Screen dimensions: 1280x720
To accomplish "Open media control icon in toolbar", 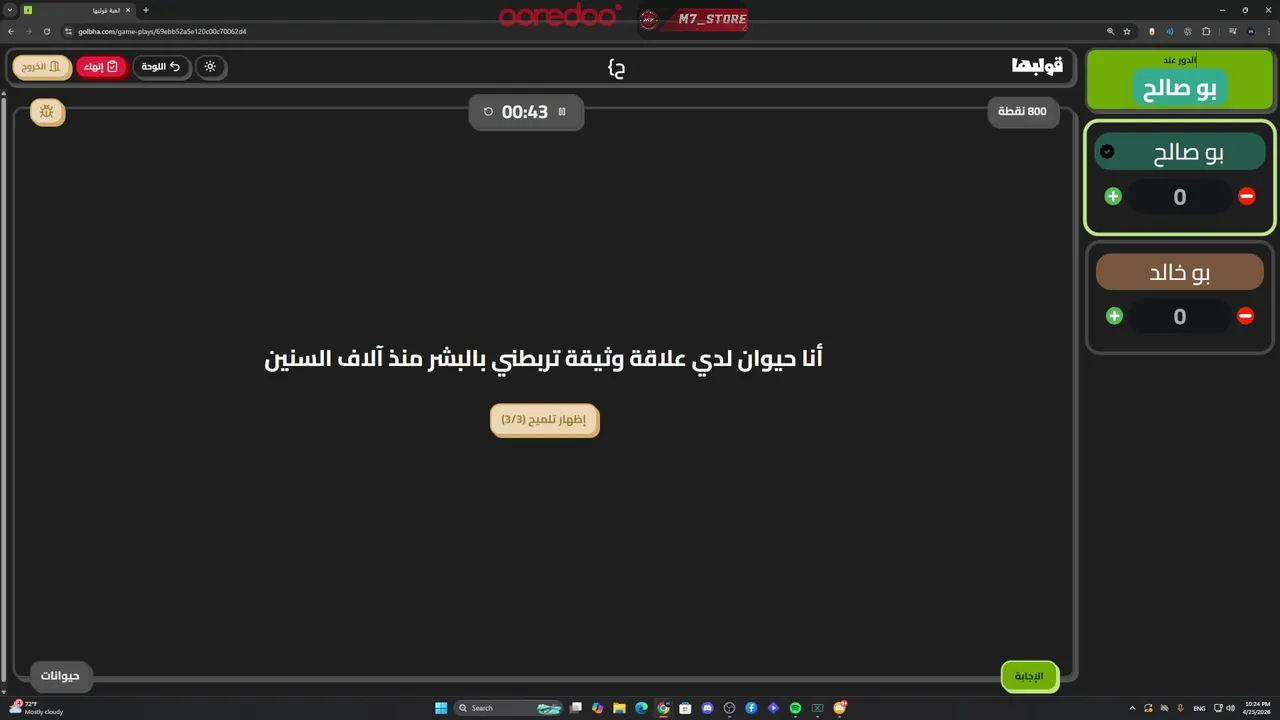I will [x=1233, y=31].
